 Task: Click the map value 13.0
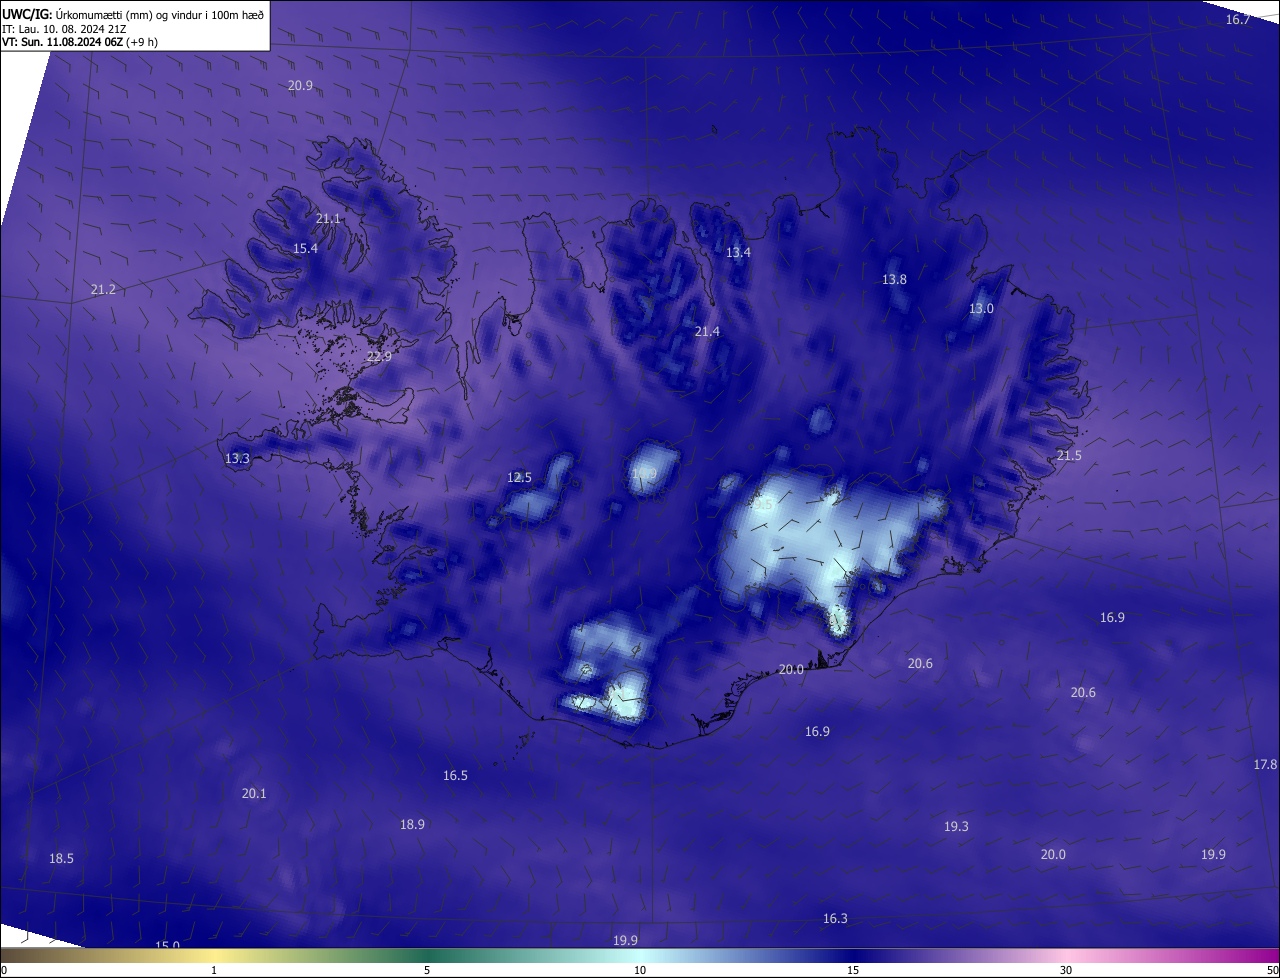981,309
